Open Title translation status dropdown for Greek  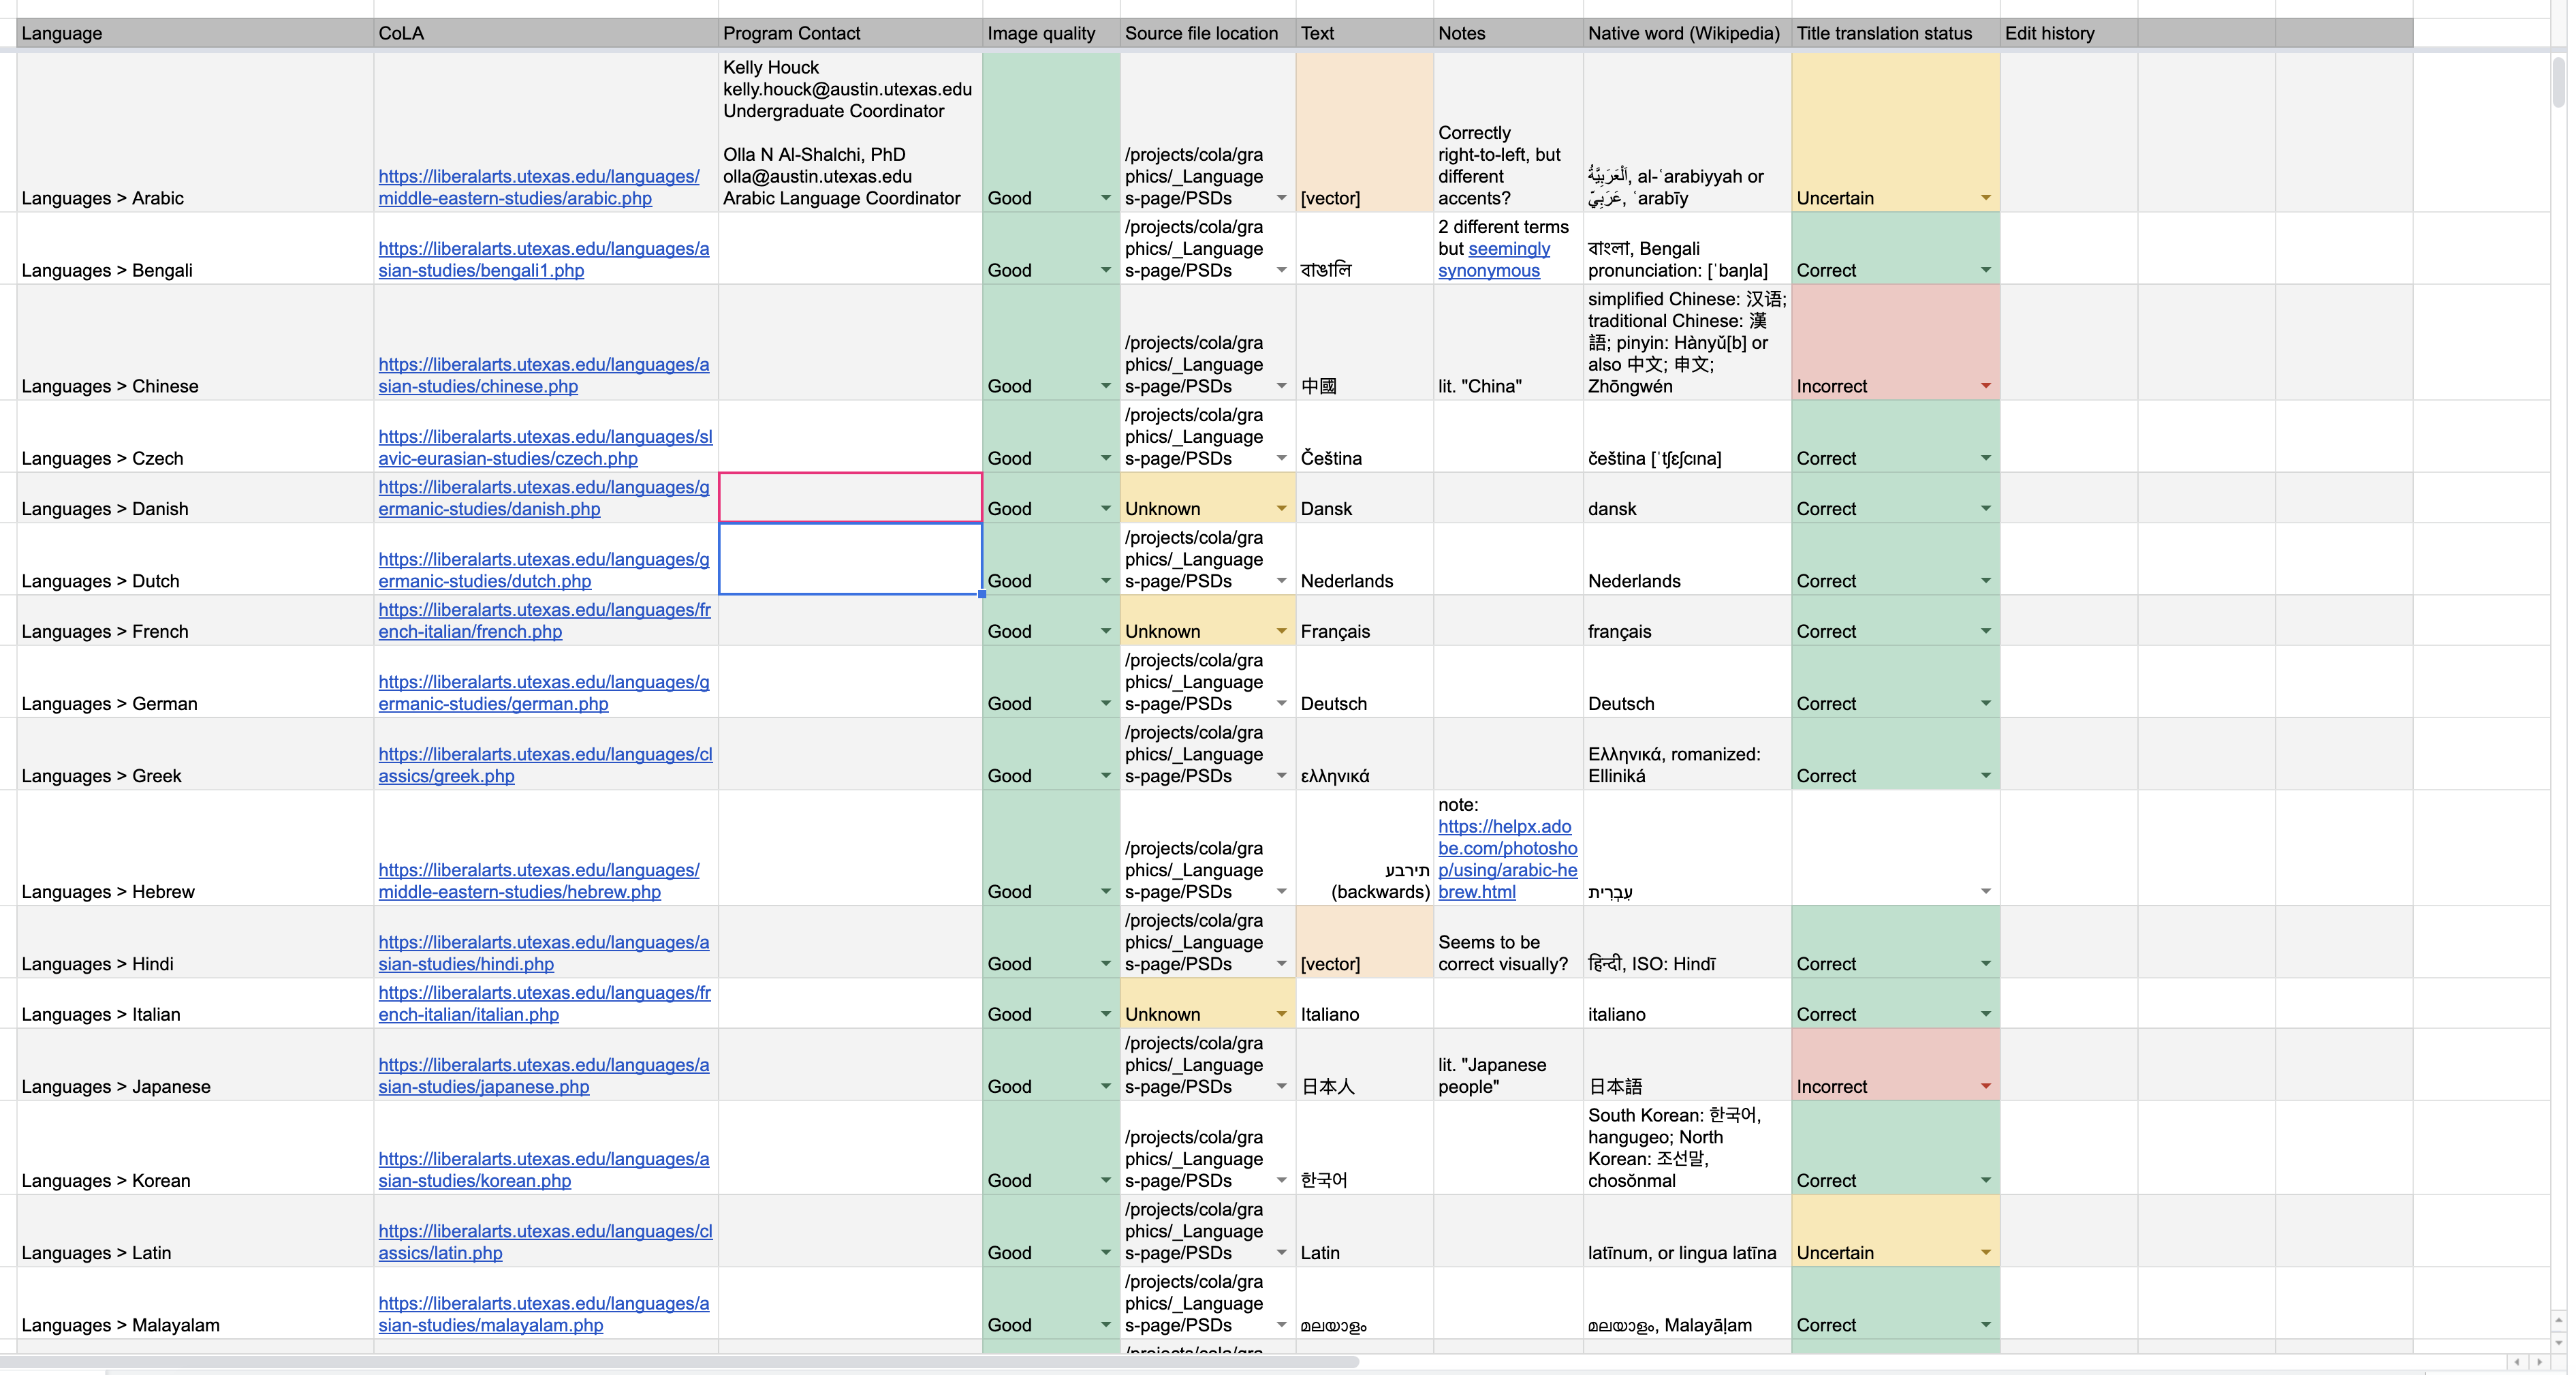1985,776
